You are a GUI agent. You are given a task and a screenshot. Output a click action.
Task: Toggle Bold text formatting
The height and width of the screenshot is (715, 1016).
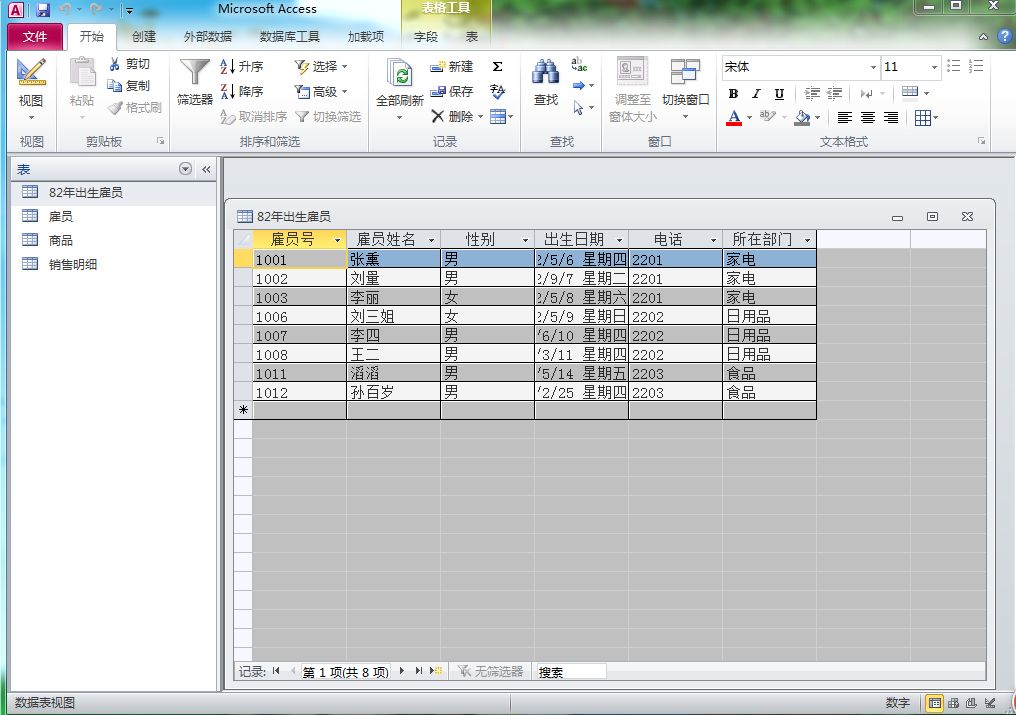733,94
